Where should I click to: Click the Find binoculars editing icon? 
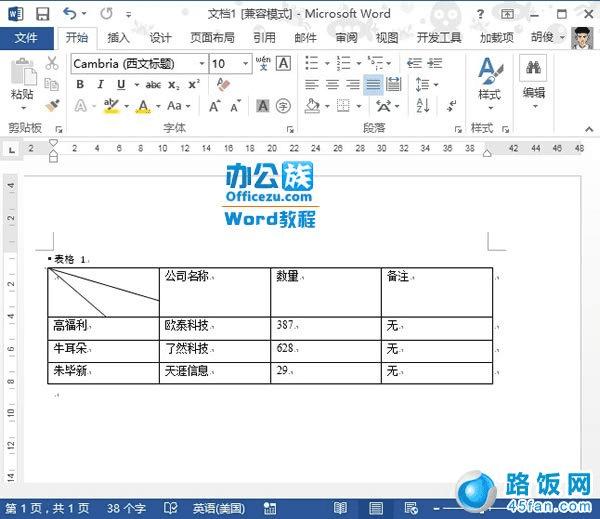pyautogui.click(x=533, y=67)
